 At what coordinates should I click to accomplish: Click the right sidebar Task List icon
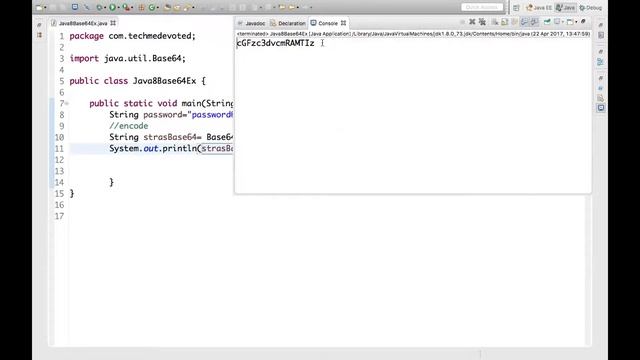pos(601,36)
